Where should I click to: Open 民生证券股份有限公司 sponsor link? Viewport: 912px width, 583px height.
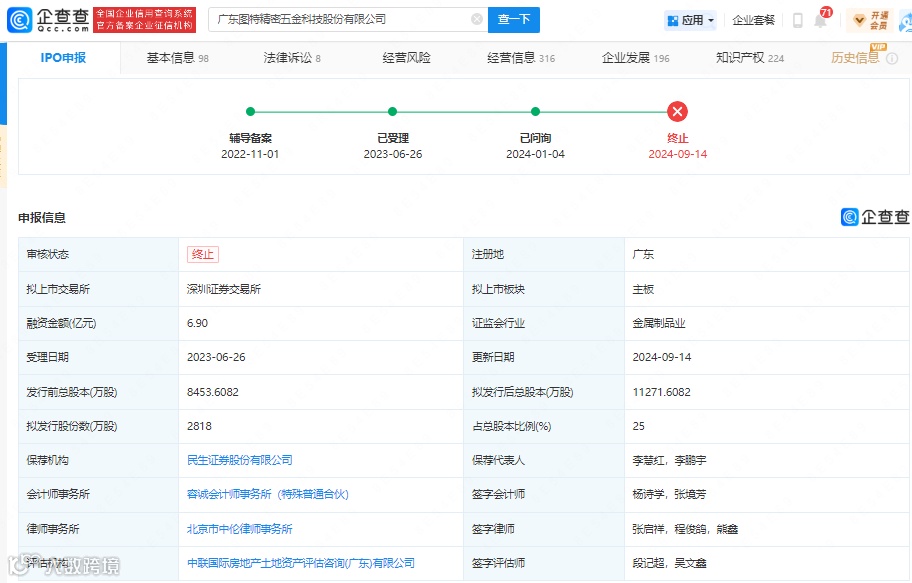pos(240,460)
